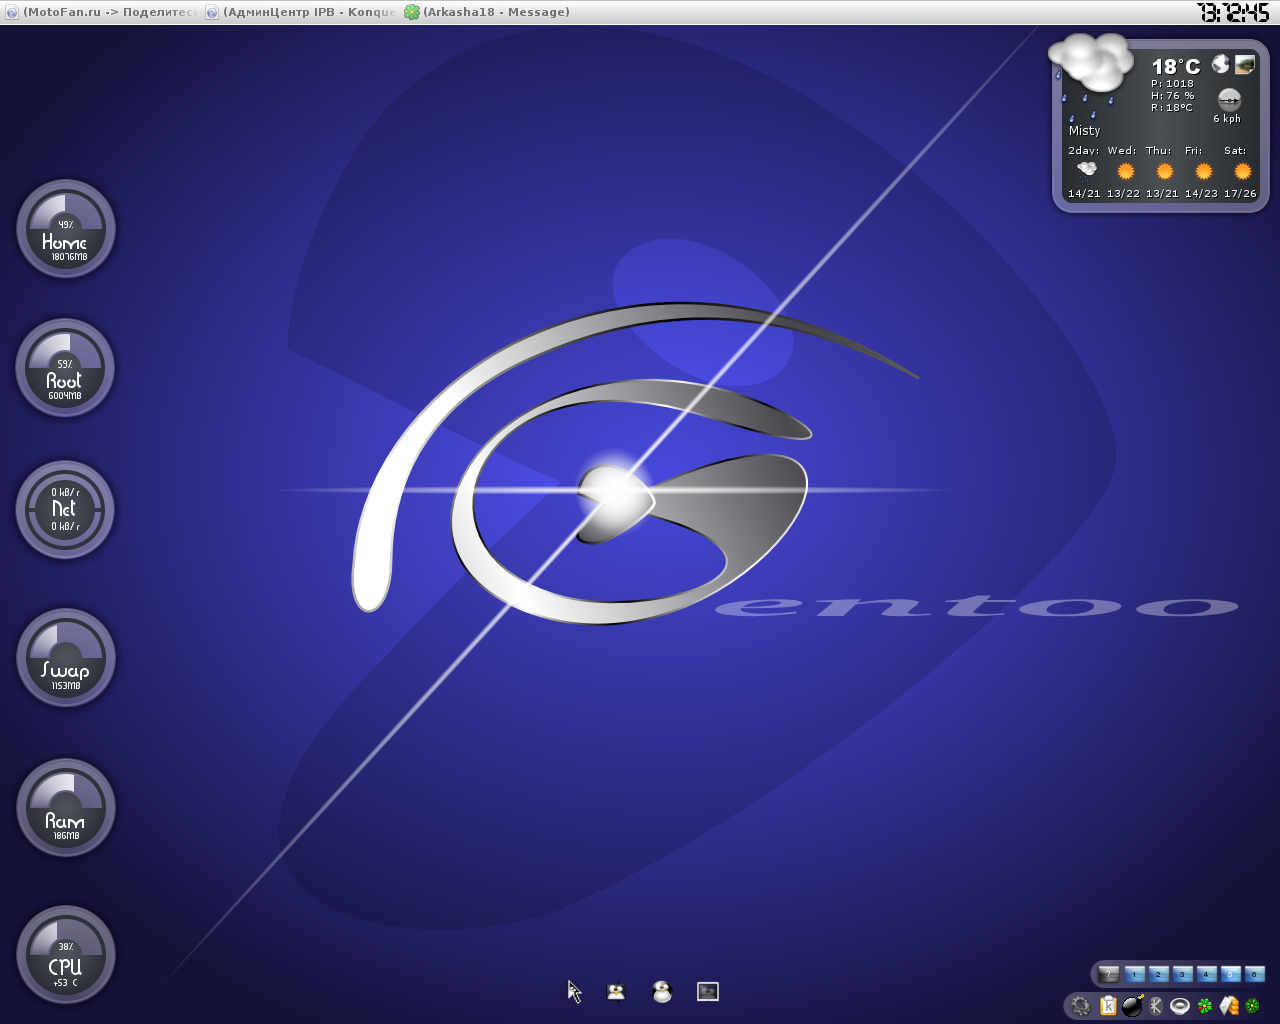Click the black bomb tray icon

(1132, 1005)
